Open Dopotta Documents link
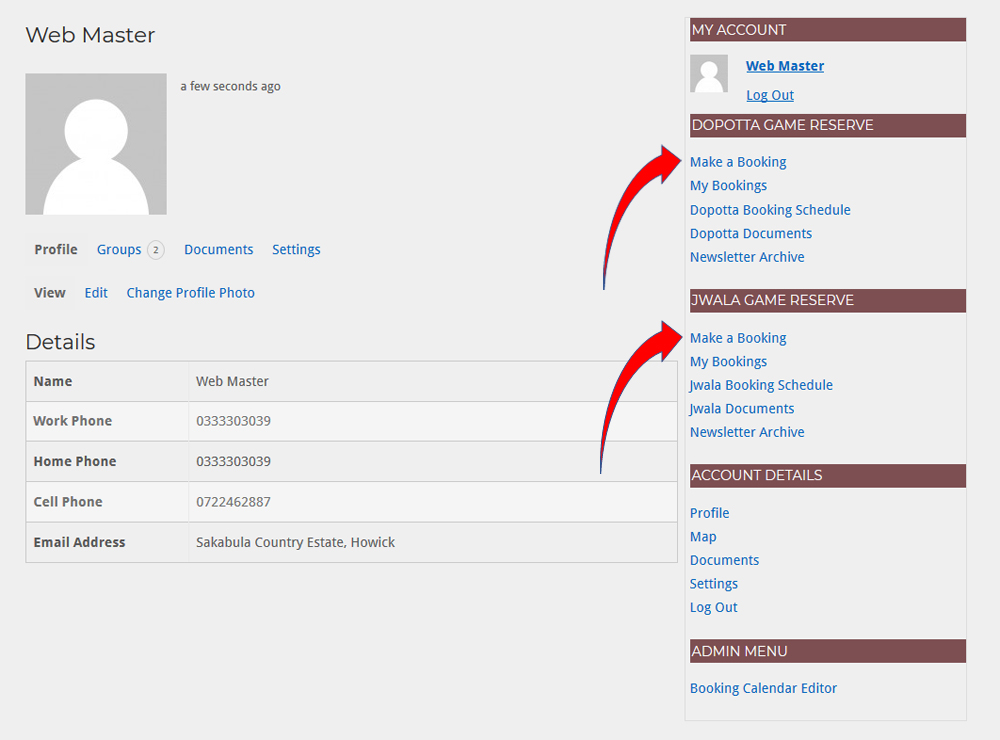Image resolution: width=1000 pixels, height=740 pixels. 751,234
